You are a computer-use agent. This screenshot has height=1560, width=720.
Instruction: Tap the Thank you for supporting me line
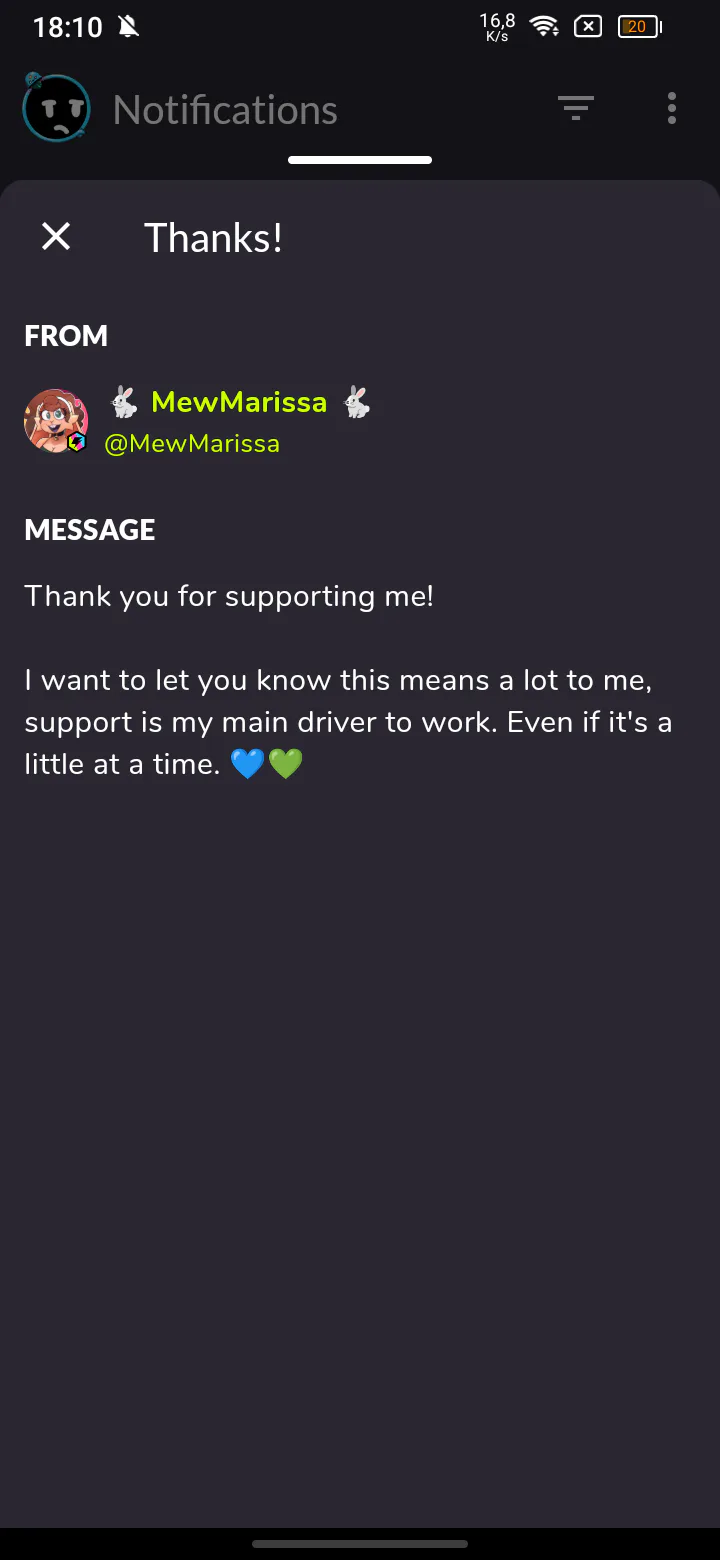(x=229, y=597)
